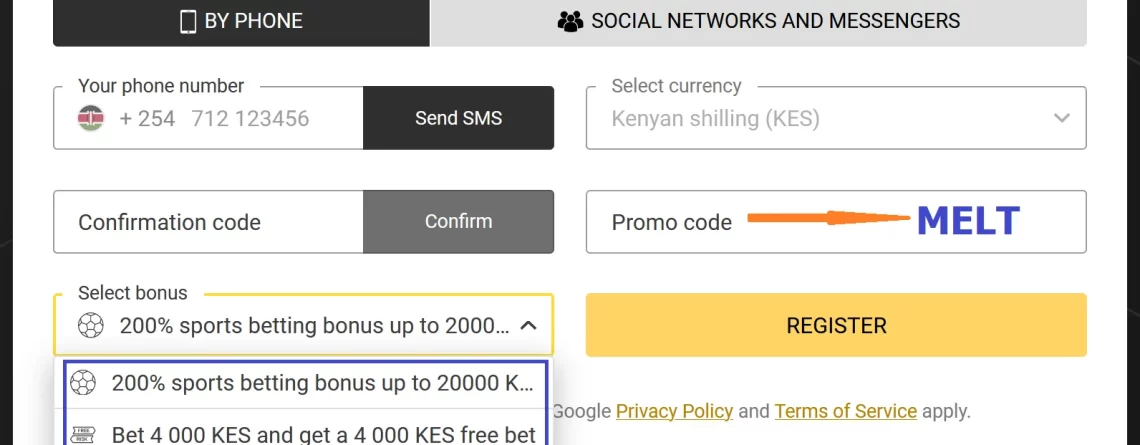Click the yellow Register button
This screenshot has width=1140, height=445.
(836, 325)
